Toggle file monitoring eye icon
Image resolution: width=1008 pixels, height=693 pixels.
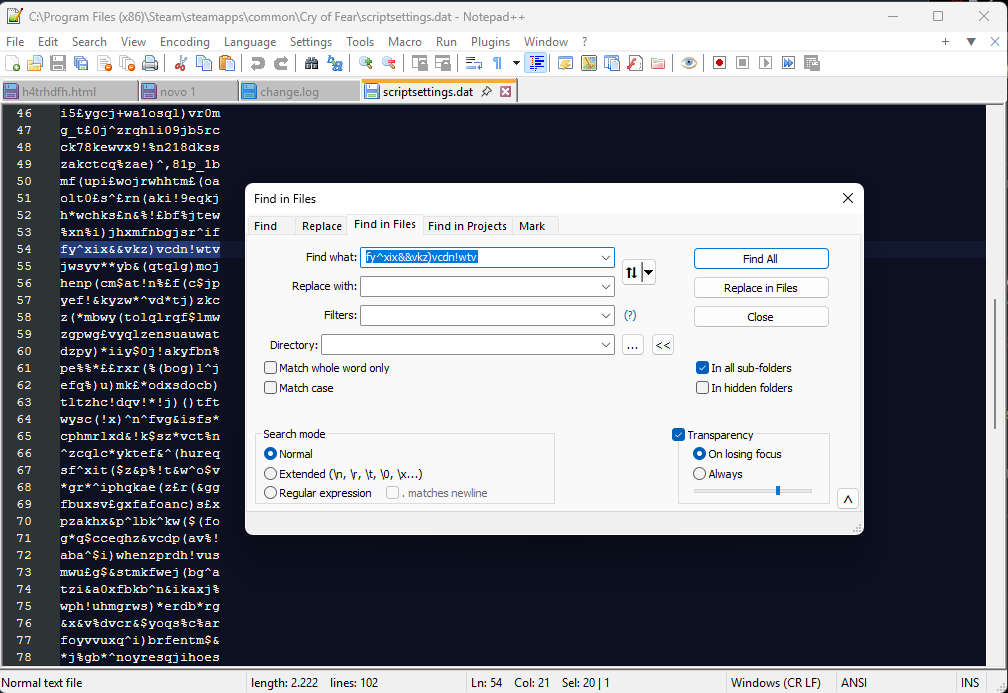coord(688,63)
